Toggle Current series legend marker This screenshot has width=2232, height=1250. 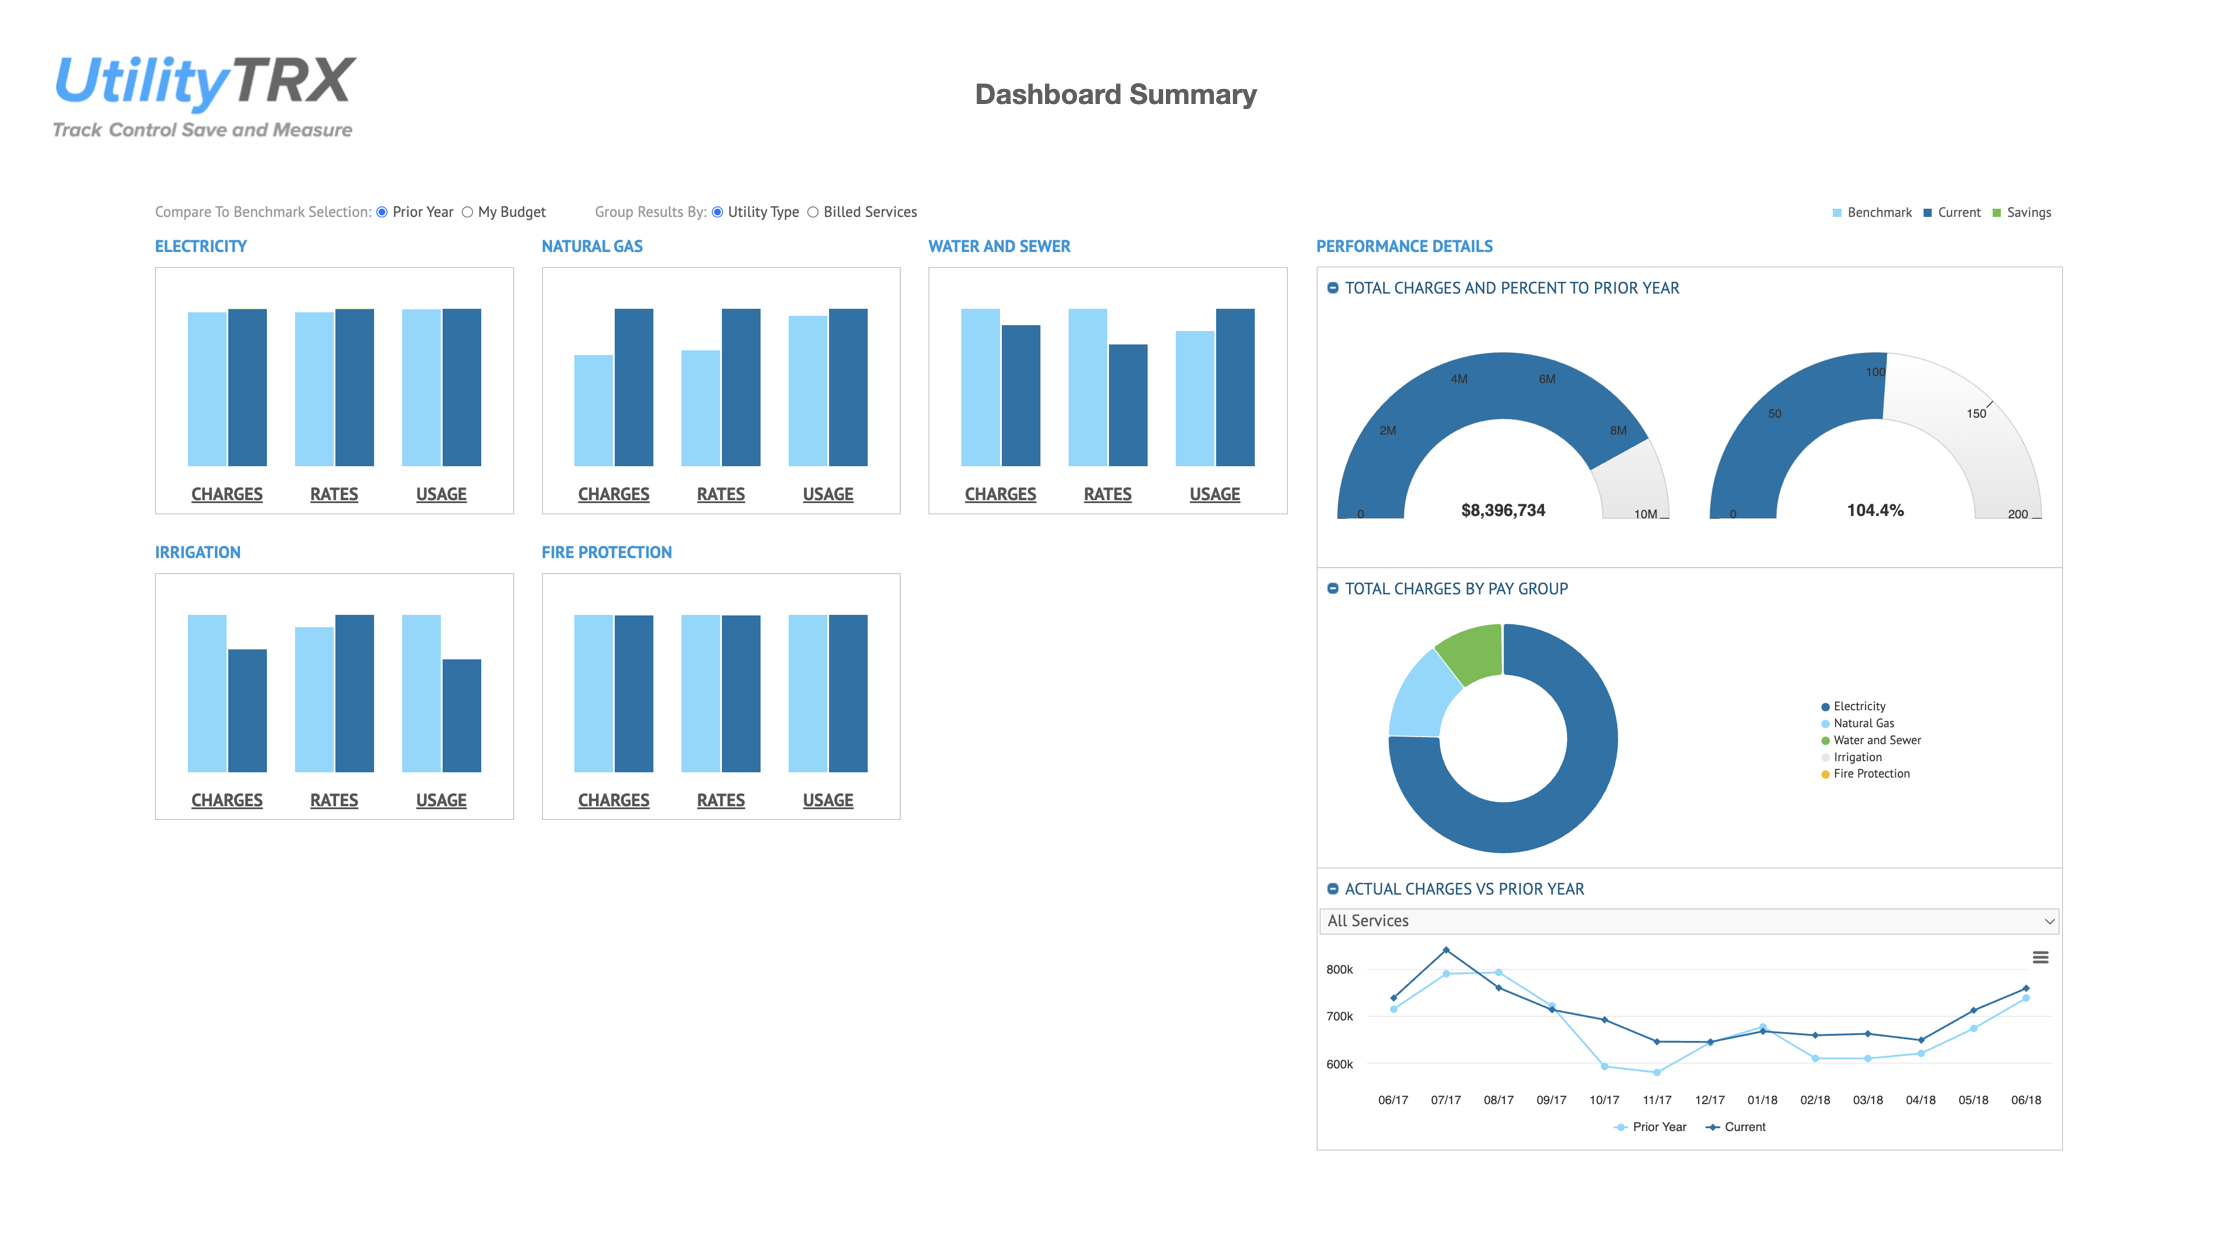pyautogui.click(x=1713, y=1127)
